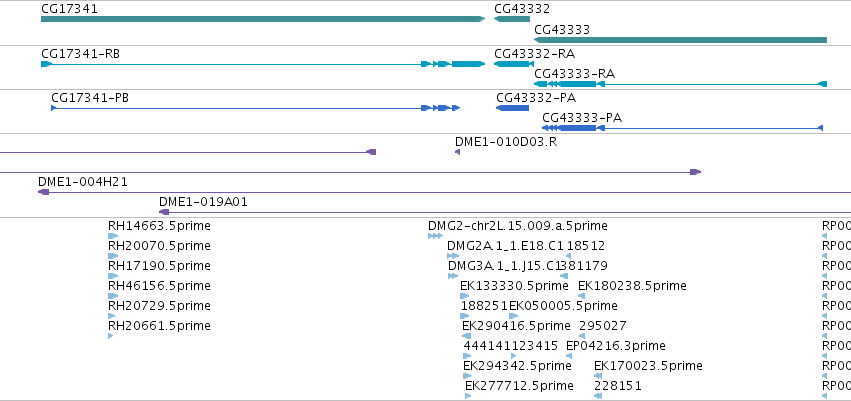
Task: Click the RH20070.5prime EST label
Action: pos(160,246)
